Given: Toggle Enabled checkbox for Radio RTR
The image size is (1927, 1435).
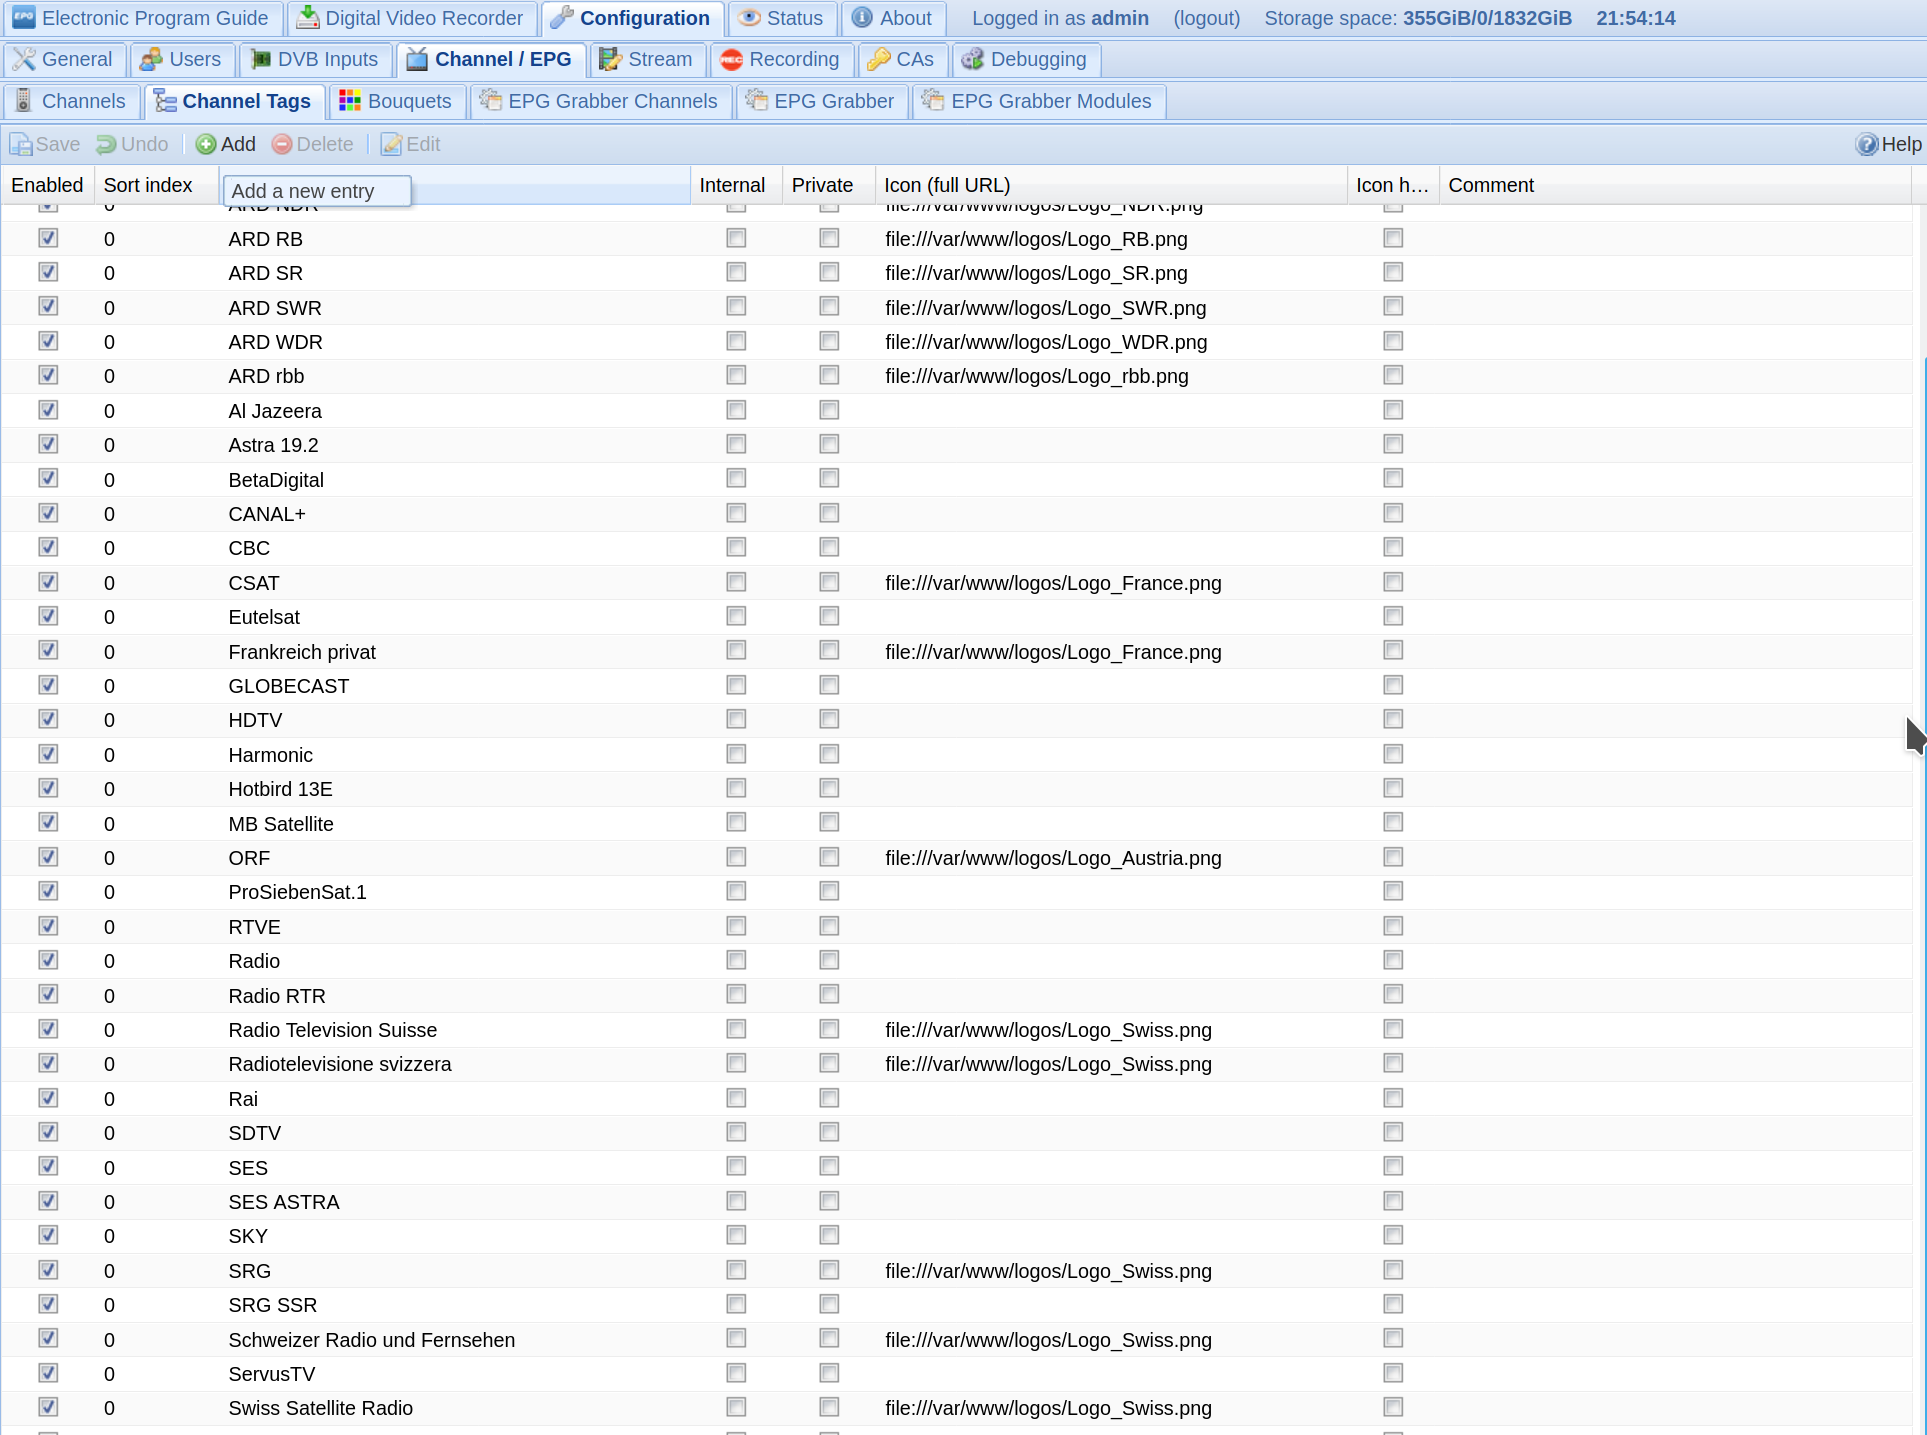Looking at the screenshot, I should (x=48, y=994).
